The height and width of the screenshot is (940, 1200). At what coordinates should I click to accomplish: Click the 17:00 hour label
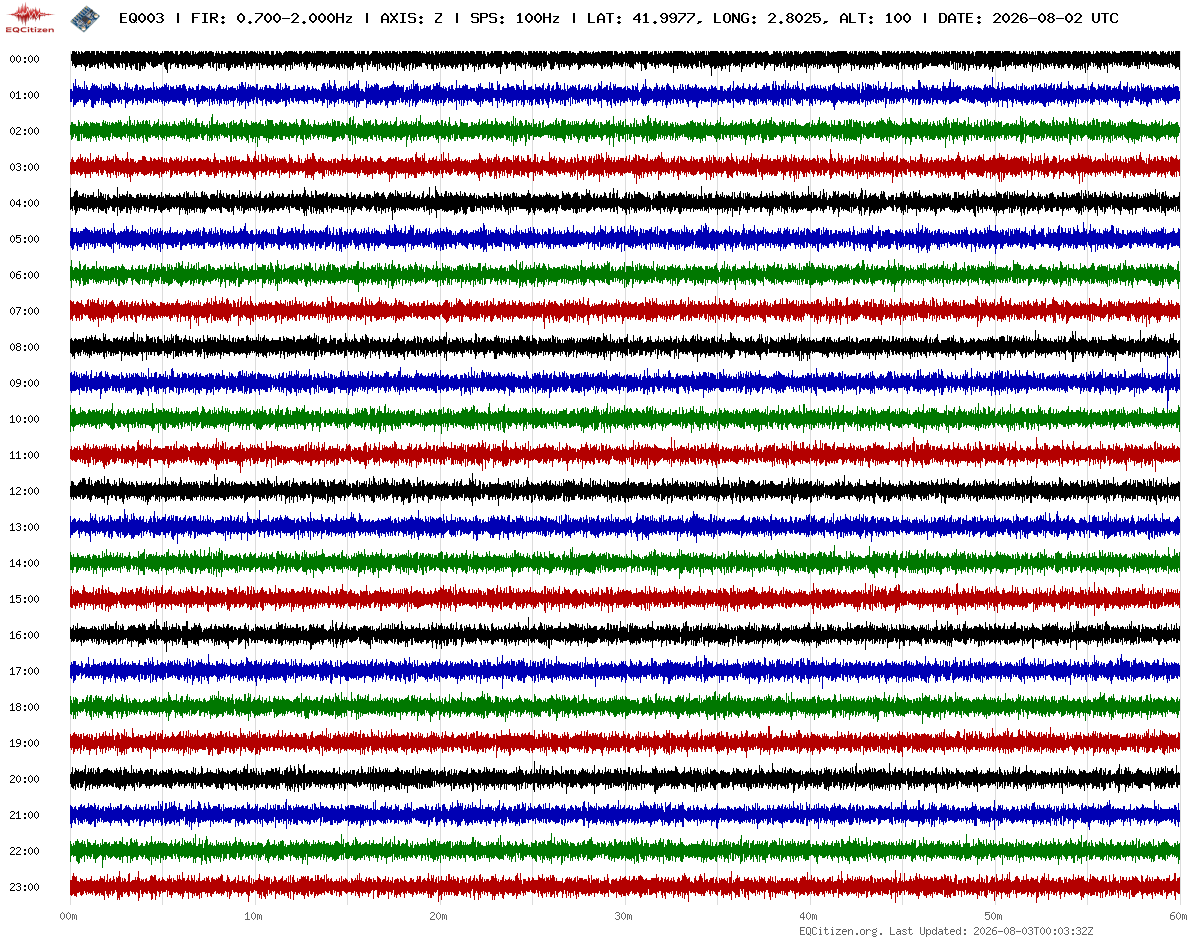click(x=24, y=672)
